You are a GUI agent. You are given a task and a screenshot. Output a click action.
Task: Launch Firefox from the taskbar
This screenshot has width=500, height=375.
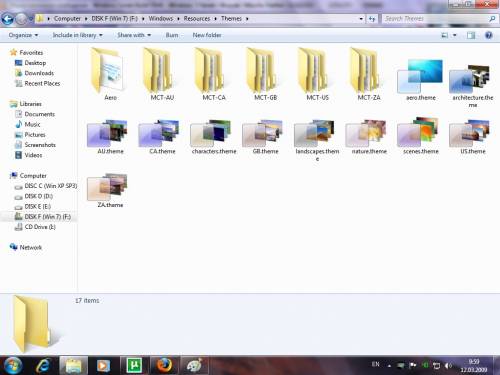tap(164, 365)
